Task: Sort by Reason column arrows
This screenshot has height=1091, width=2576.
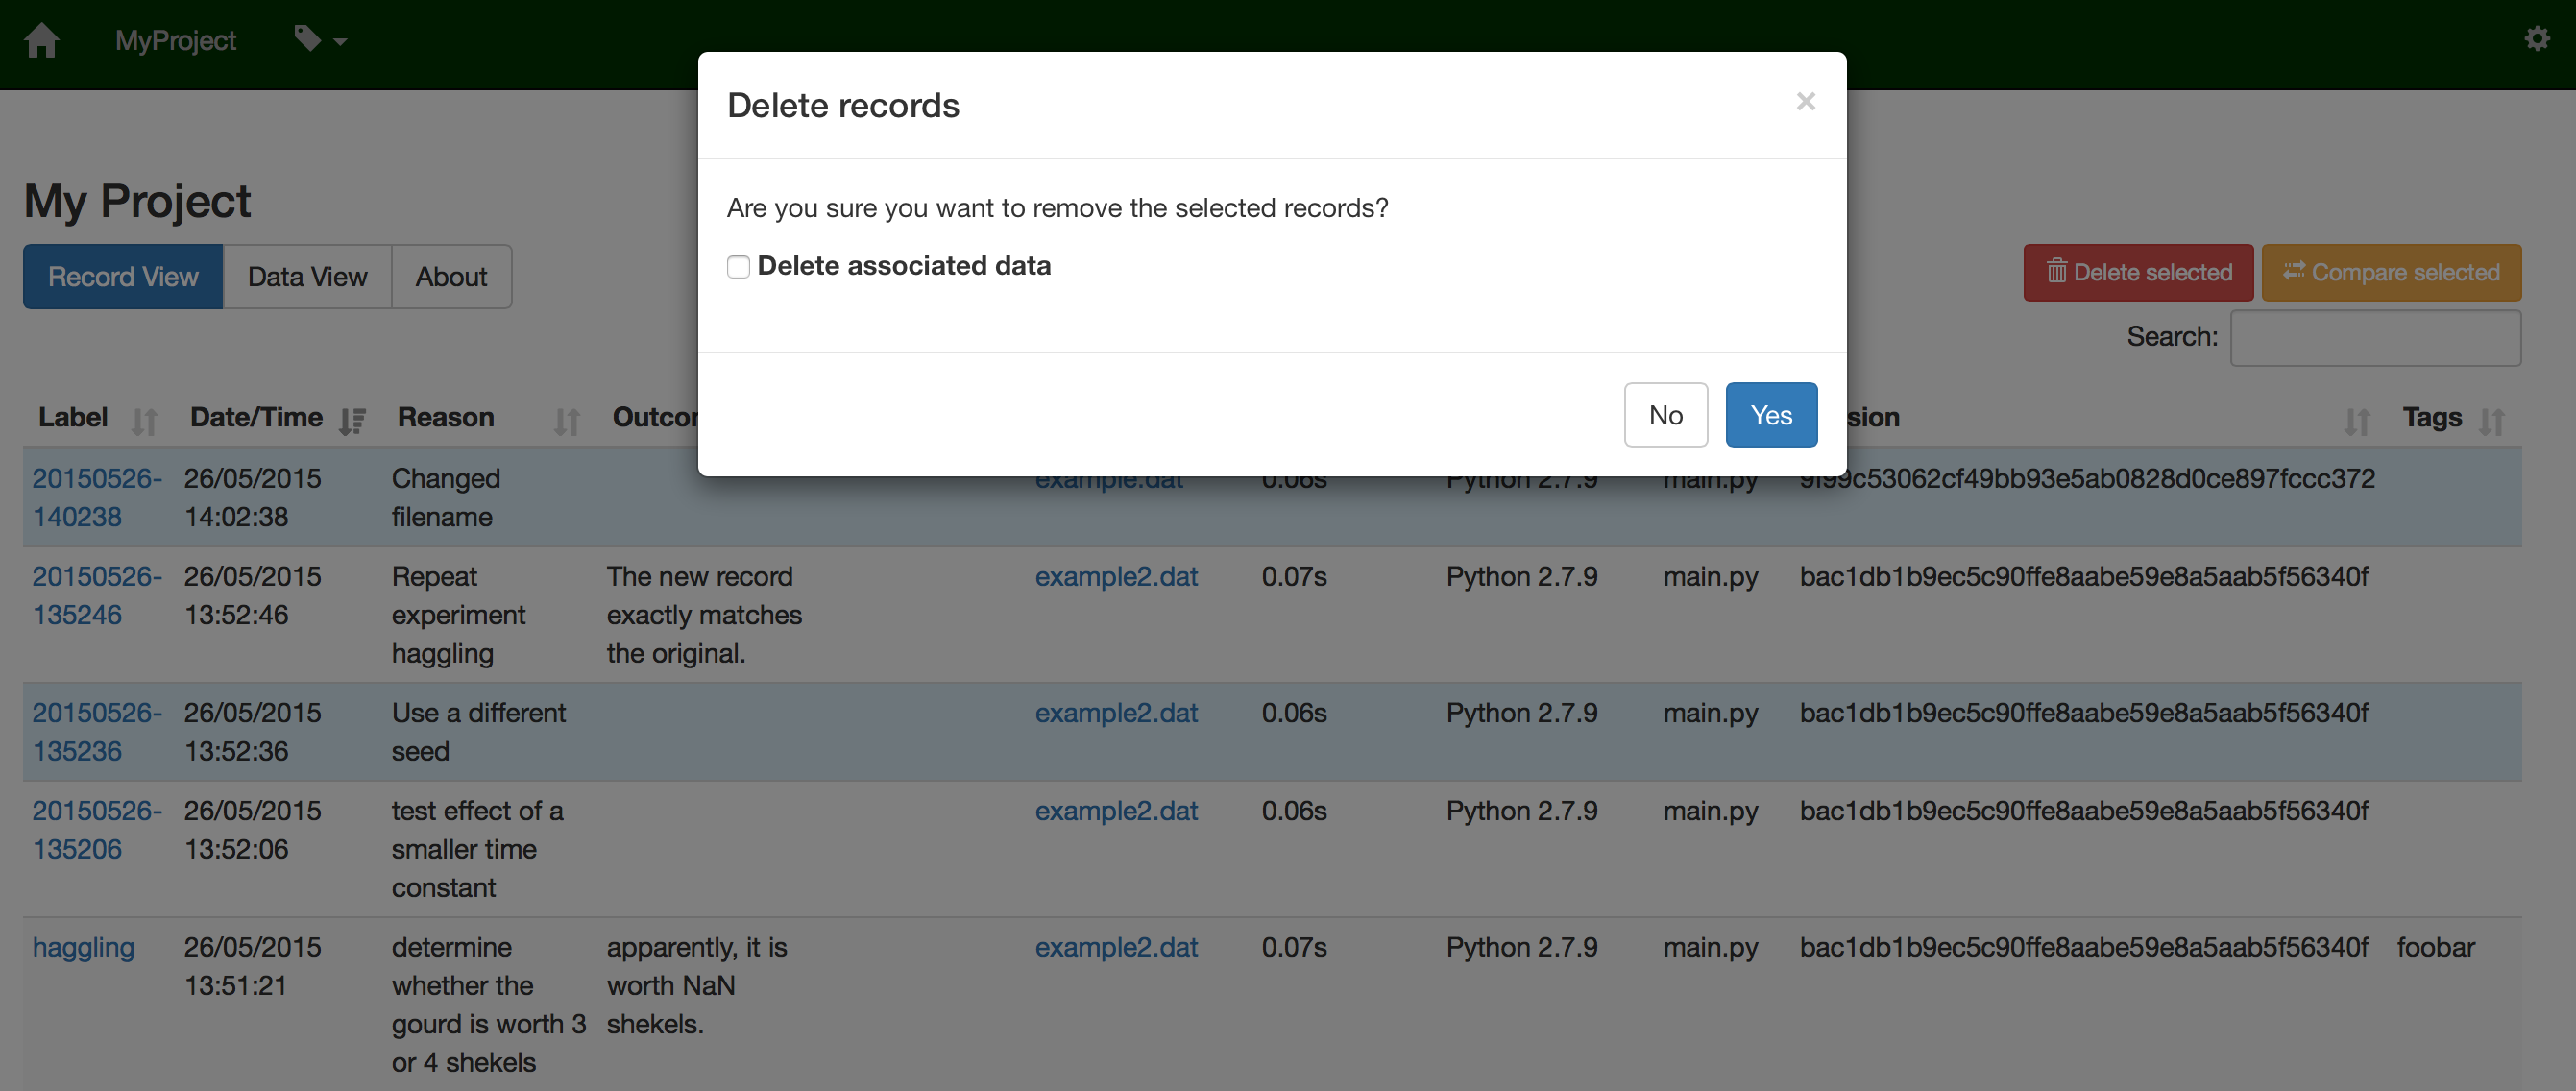Action: (x=567, y=421)
